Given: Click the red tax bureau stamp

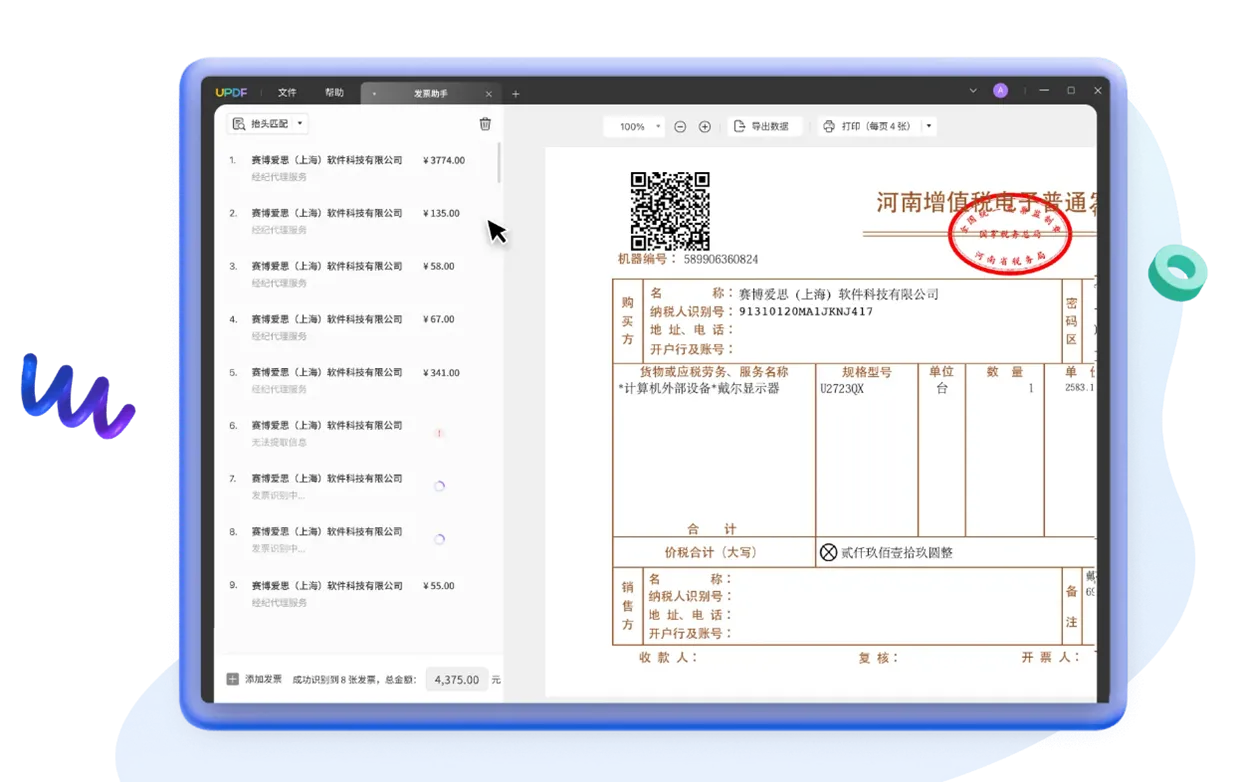Looking at the screenshot, I should [1010, 236].
